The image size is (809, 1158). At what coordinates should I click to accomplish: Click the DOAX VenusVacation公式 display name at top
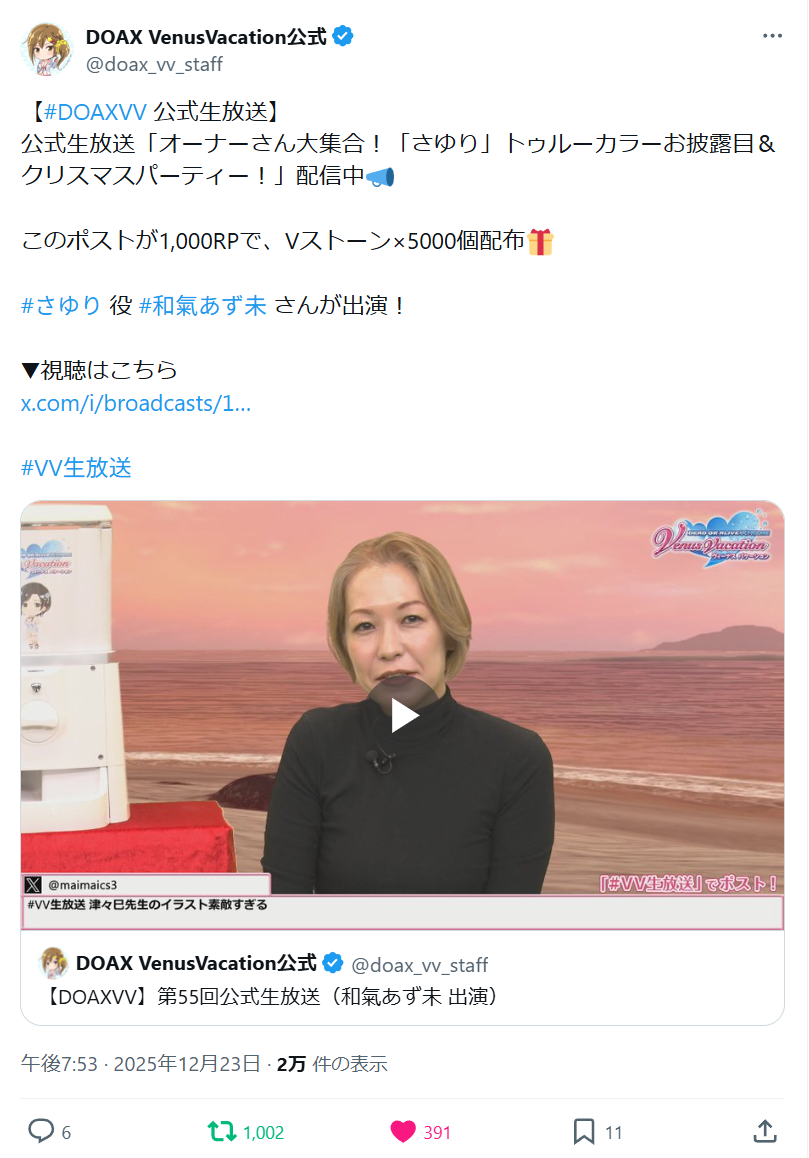[x=206, y=36]
